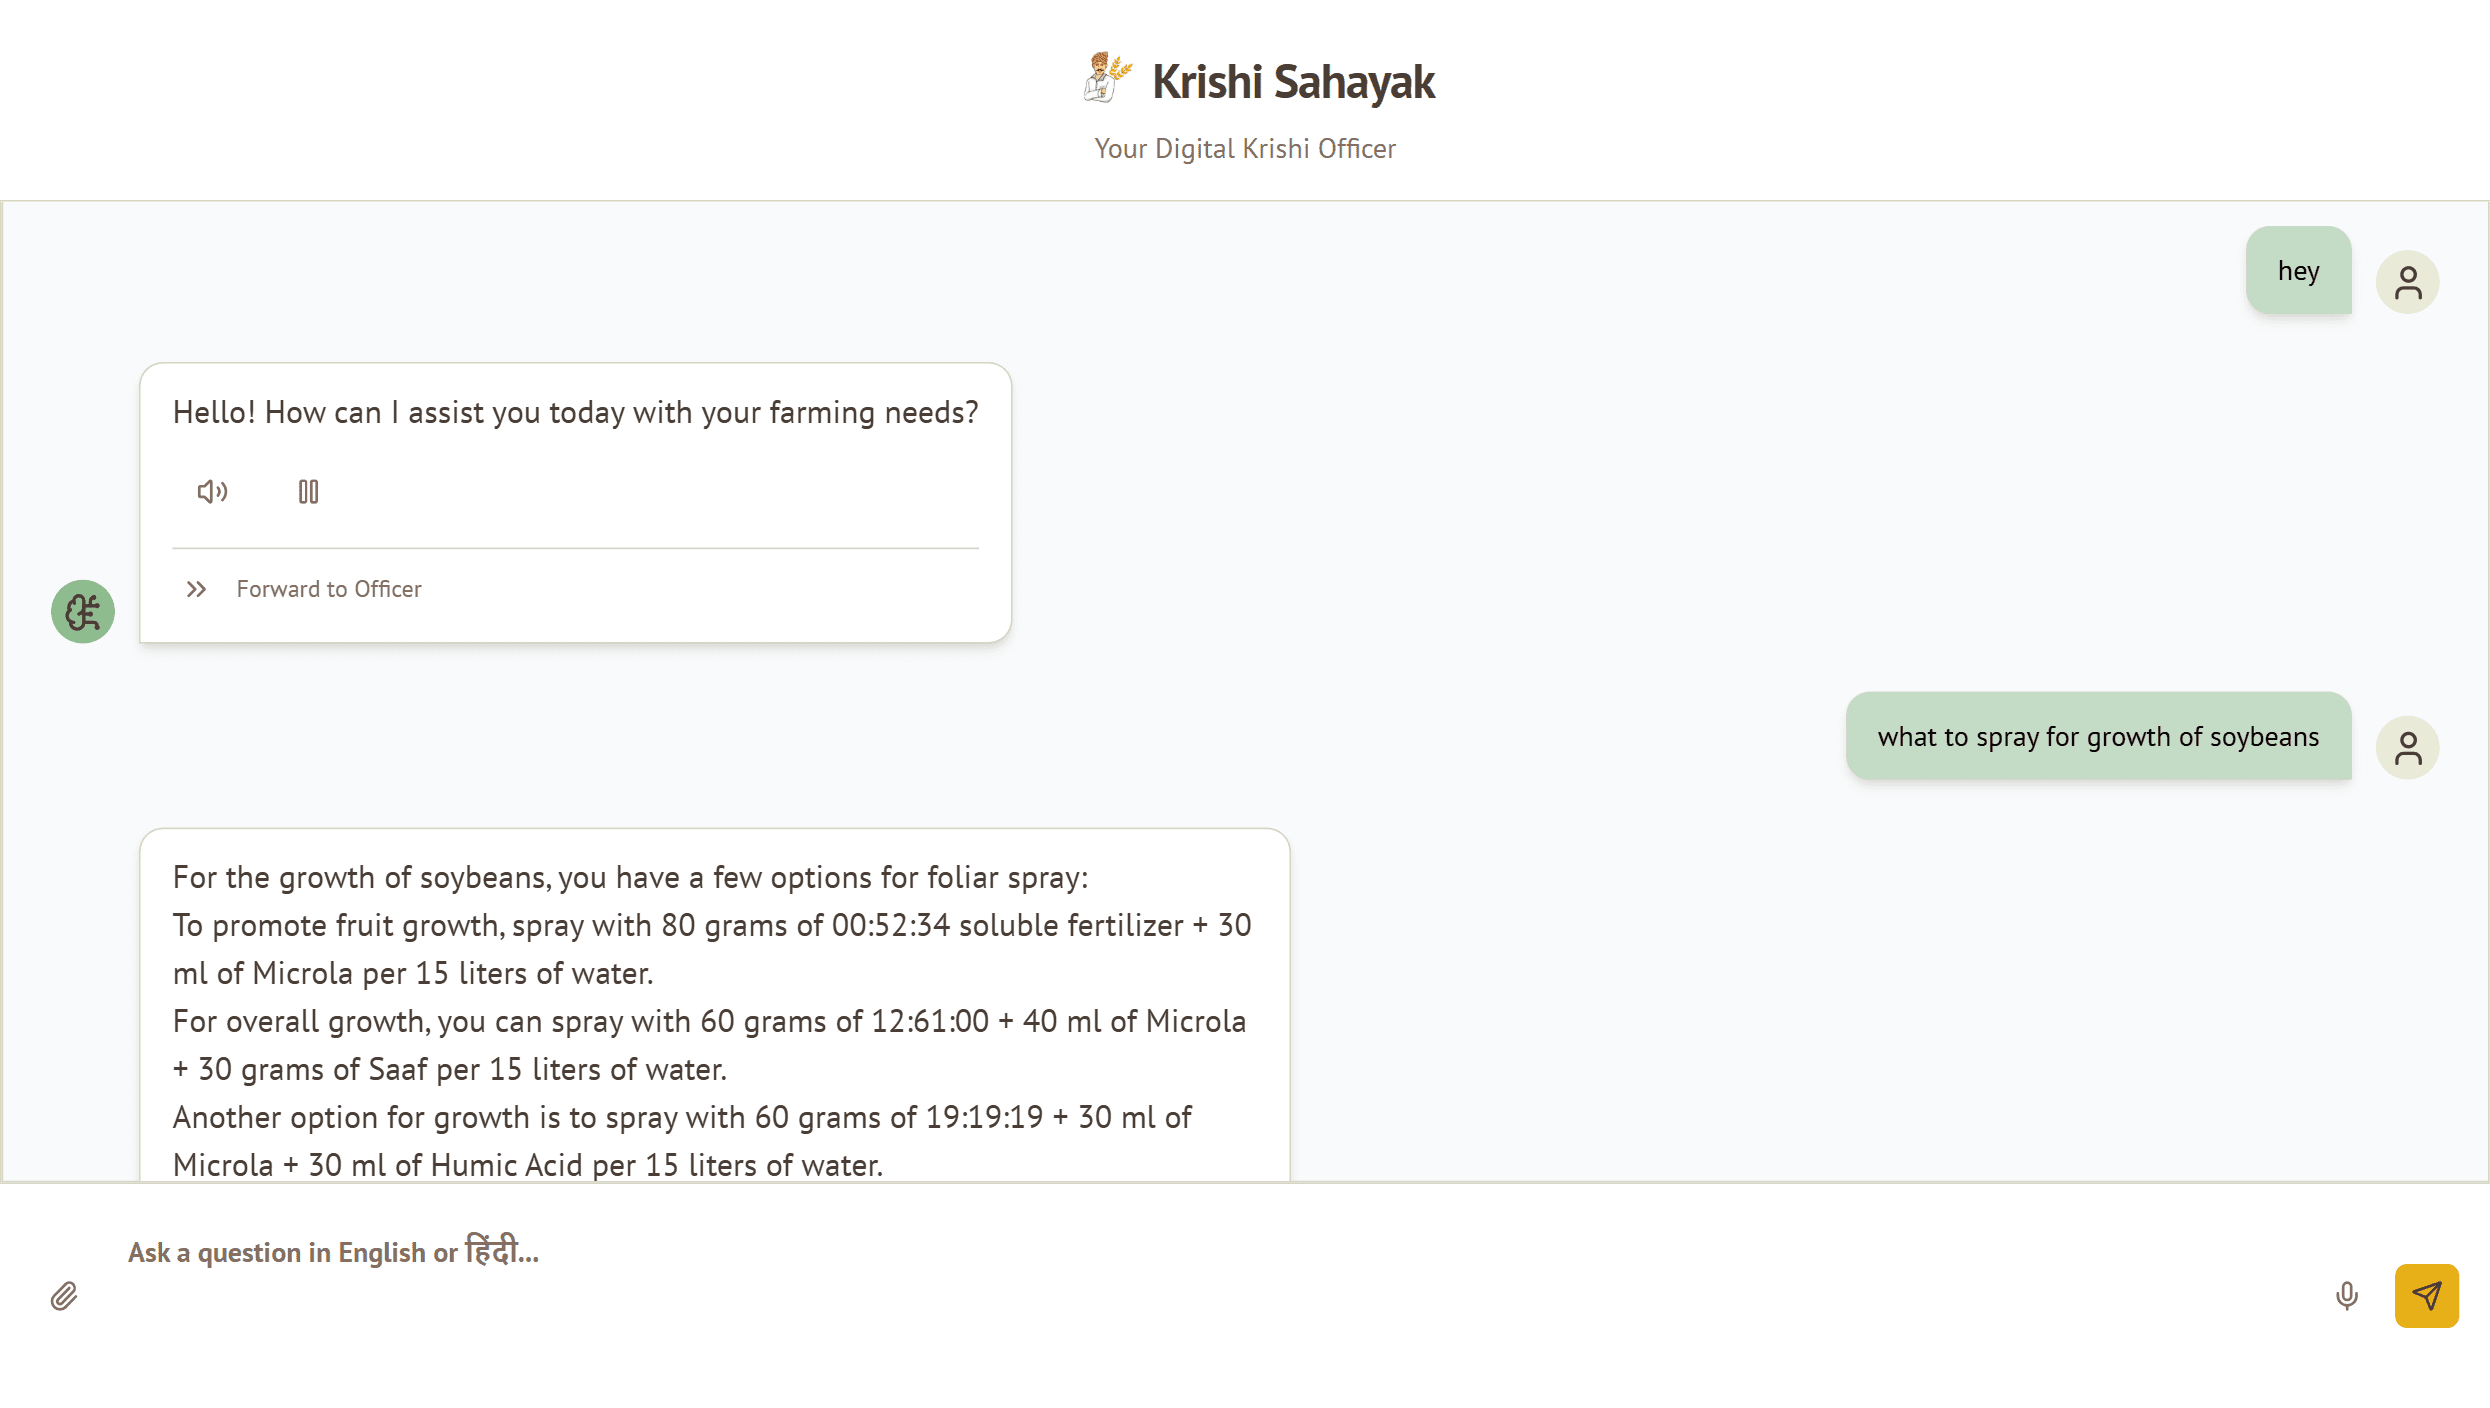This screenshot has width=2490, height=1408.
Task: Click the Your Digital Krishi Officer tagline
Action: (x=1245, y=148)
